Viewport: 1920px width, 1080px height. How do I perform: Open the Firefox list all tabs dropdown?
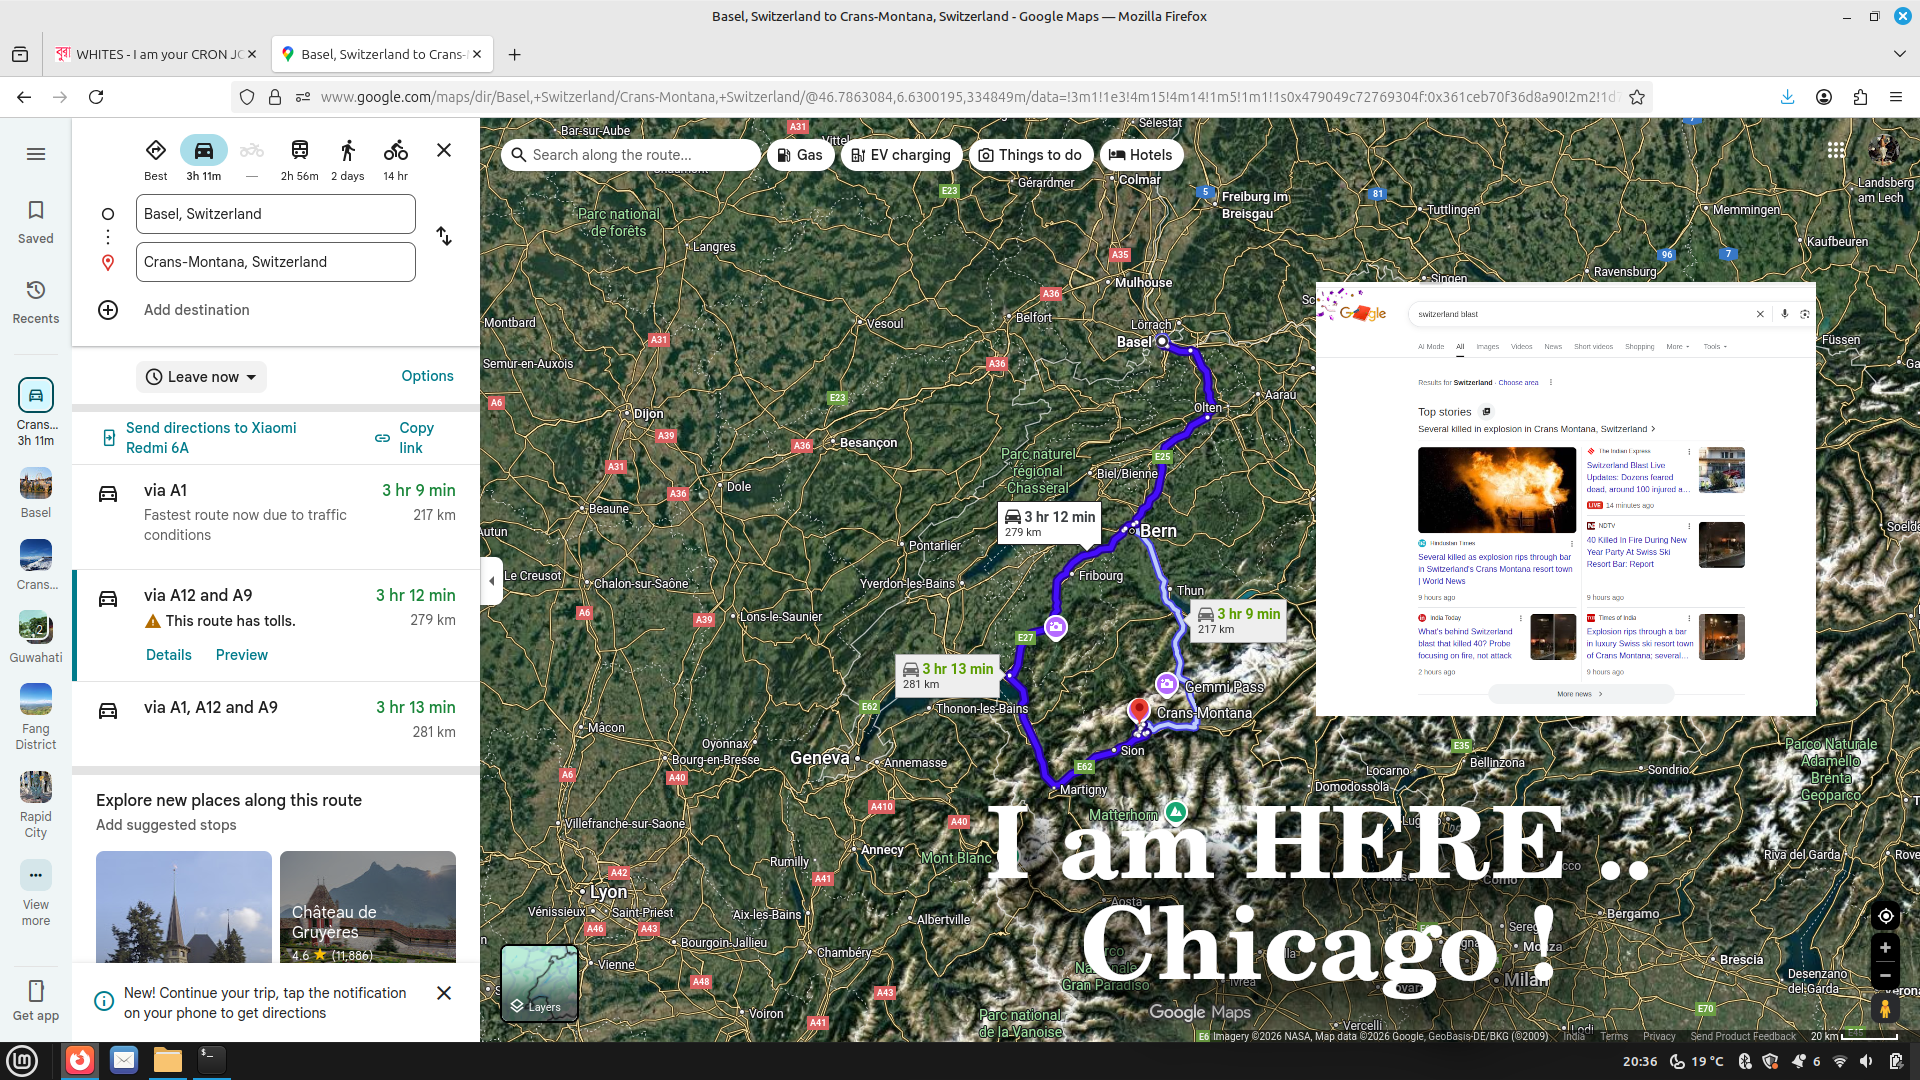1899,54
